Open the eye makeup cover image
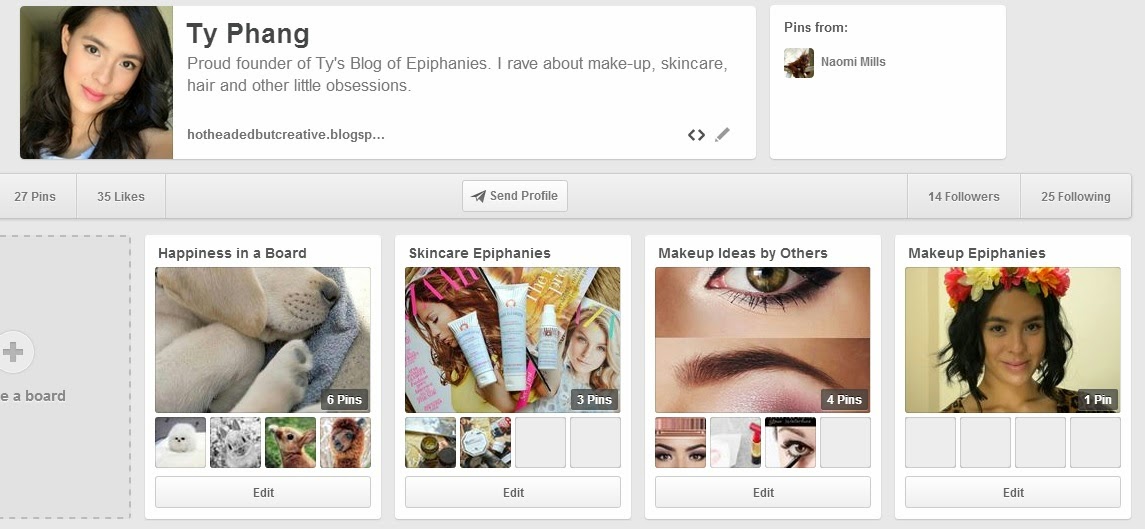 pyautogui.click(x=763, y=340)
